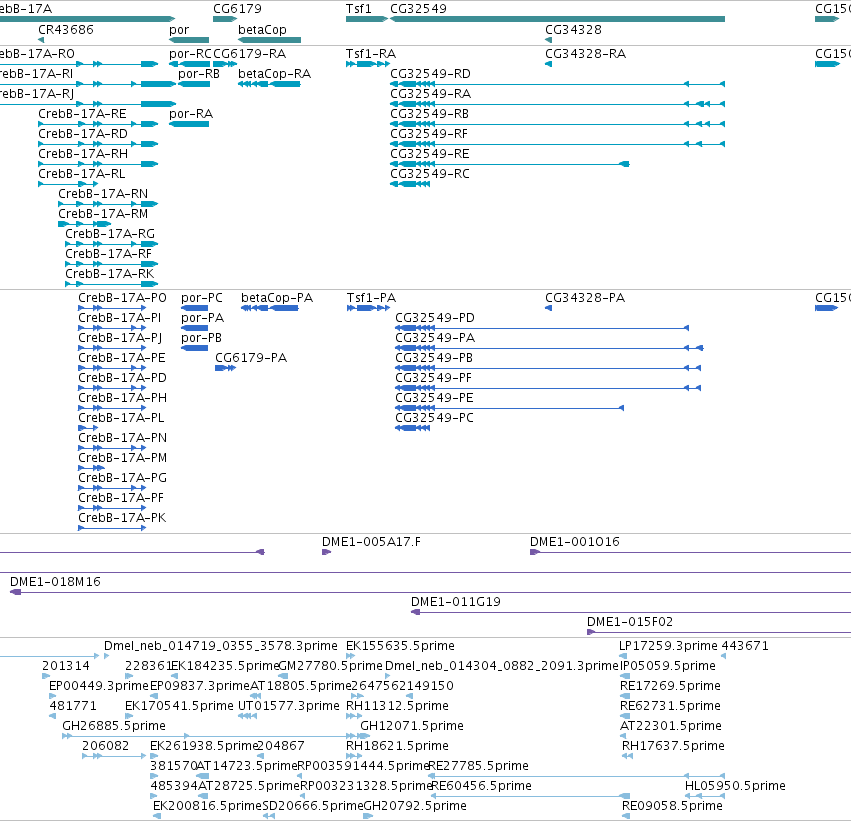Click EST LP17259.3prime
Viewport: 851px width, 821px height.
668,646
